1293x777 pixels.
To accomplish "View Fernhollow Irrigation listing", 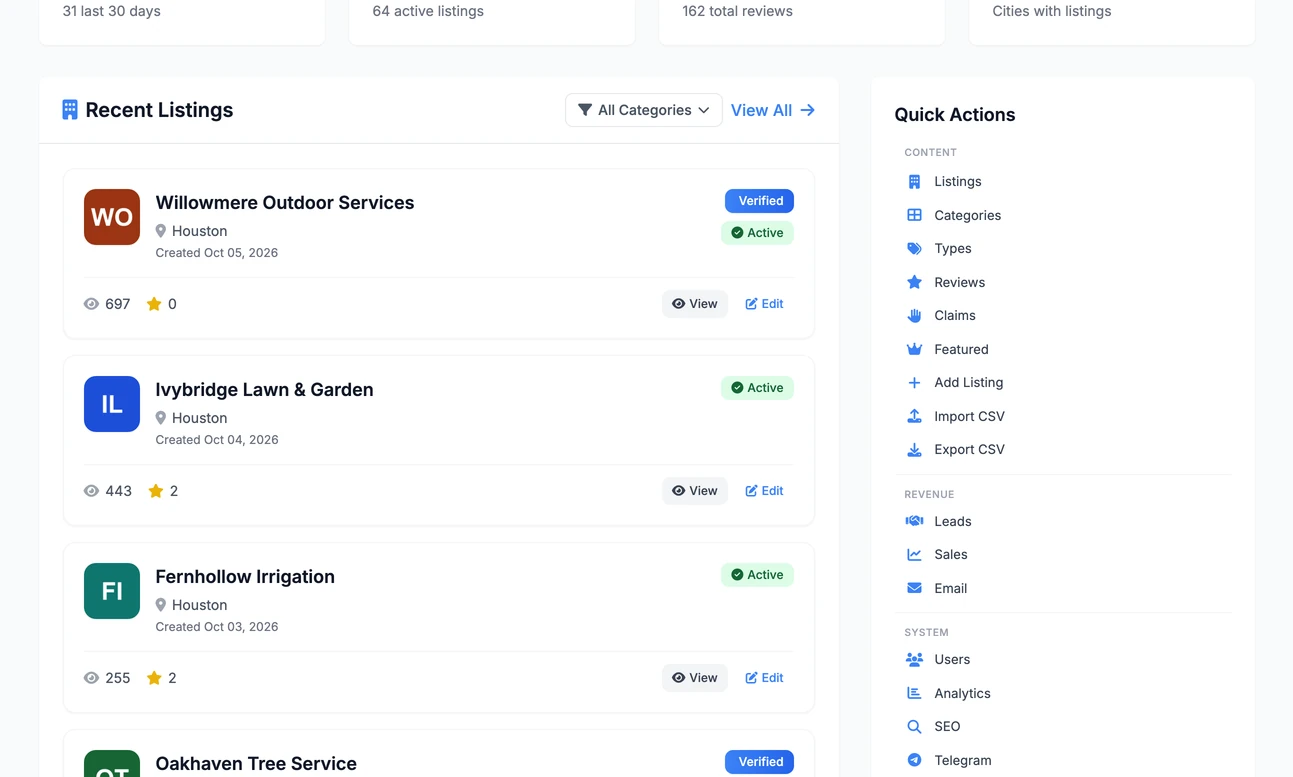I will [695, 678].
